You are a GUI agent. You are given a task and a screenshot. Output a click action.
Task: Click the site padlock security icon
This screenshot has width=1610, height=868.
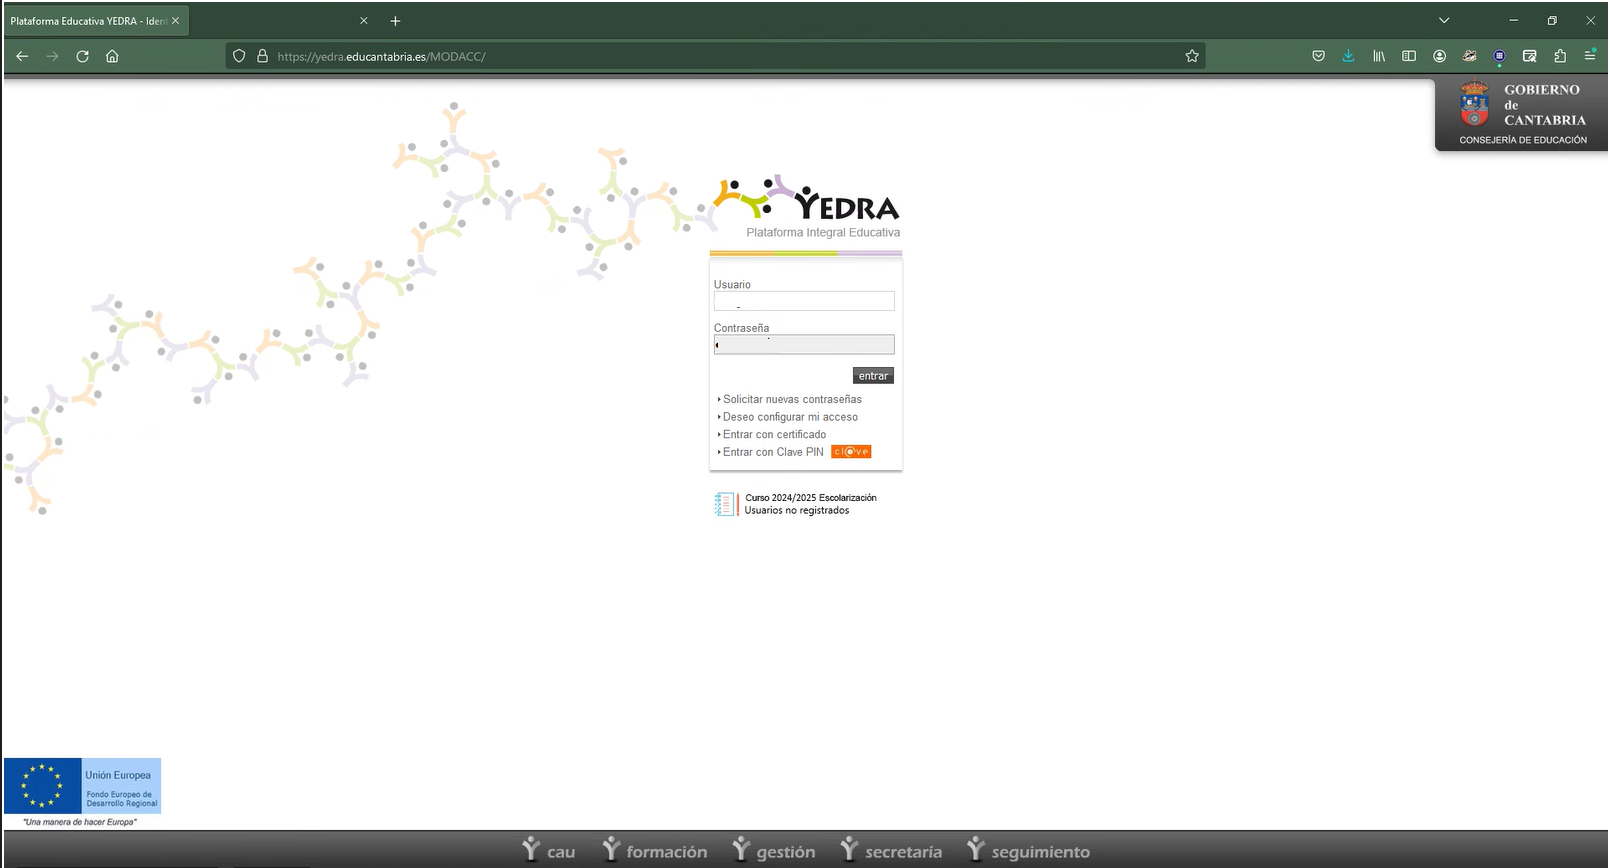click(x=263, y=56)
